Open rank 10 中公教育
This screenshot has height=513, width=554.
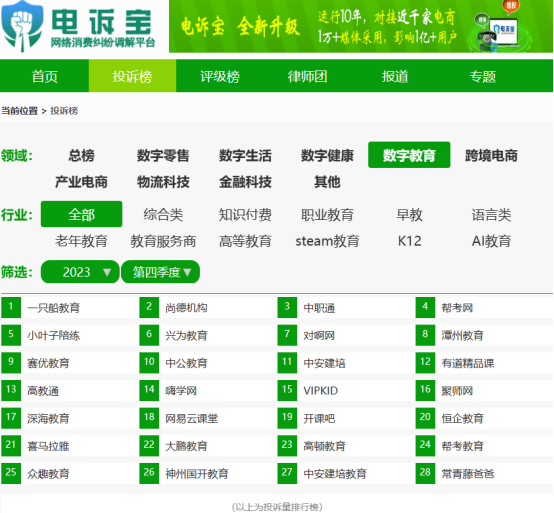tap(186, 363)
